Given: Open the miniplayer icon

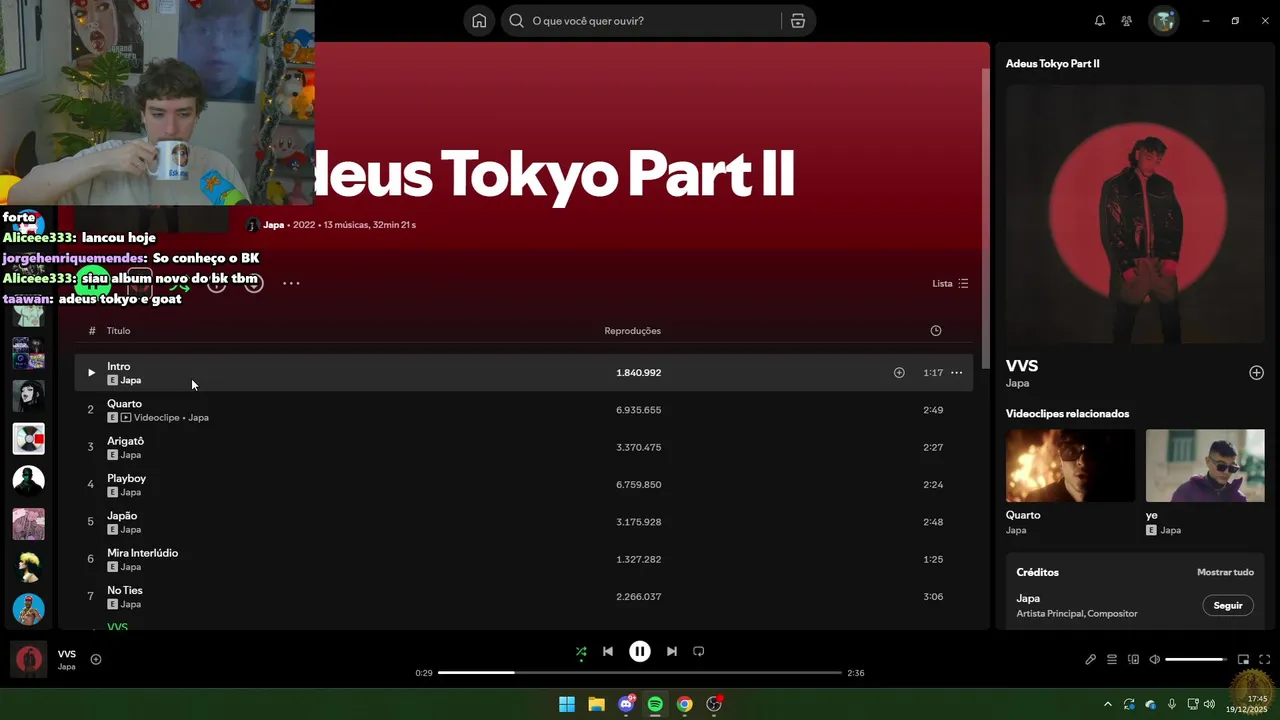Looking at the screenshot, I should [1243, 659].
